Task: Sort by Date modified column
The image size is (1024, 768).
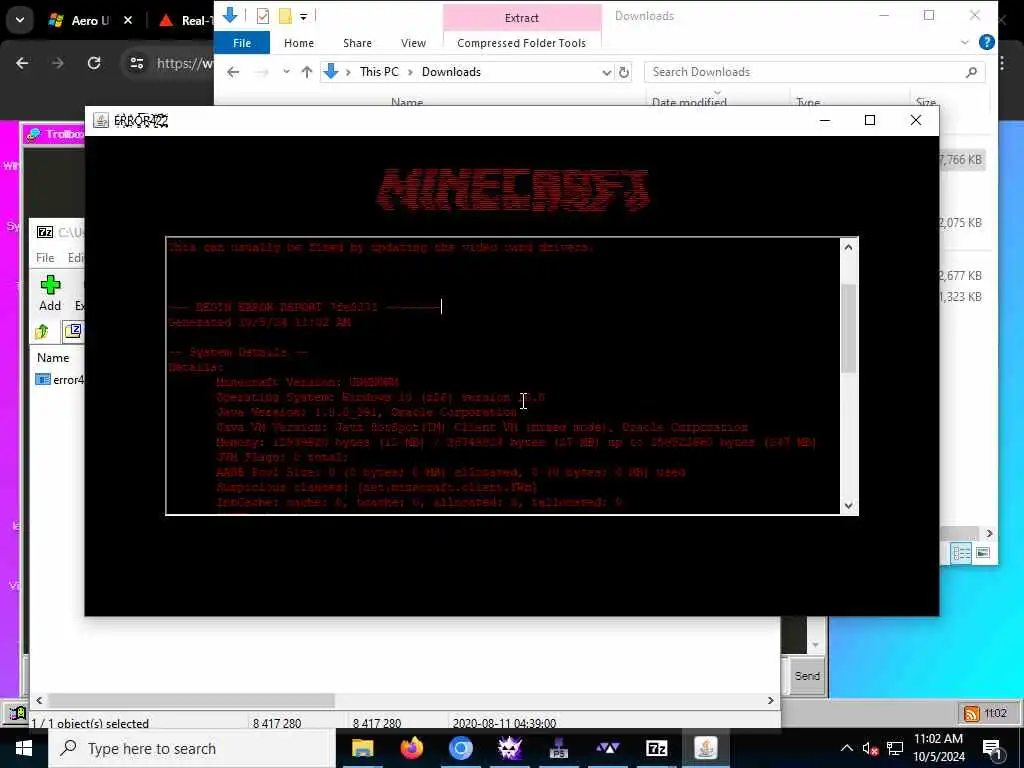Action: point(689,102)
